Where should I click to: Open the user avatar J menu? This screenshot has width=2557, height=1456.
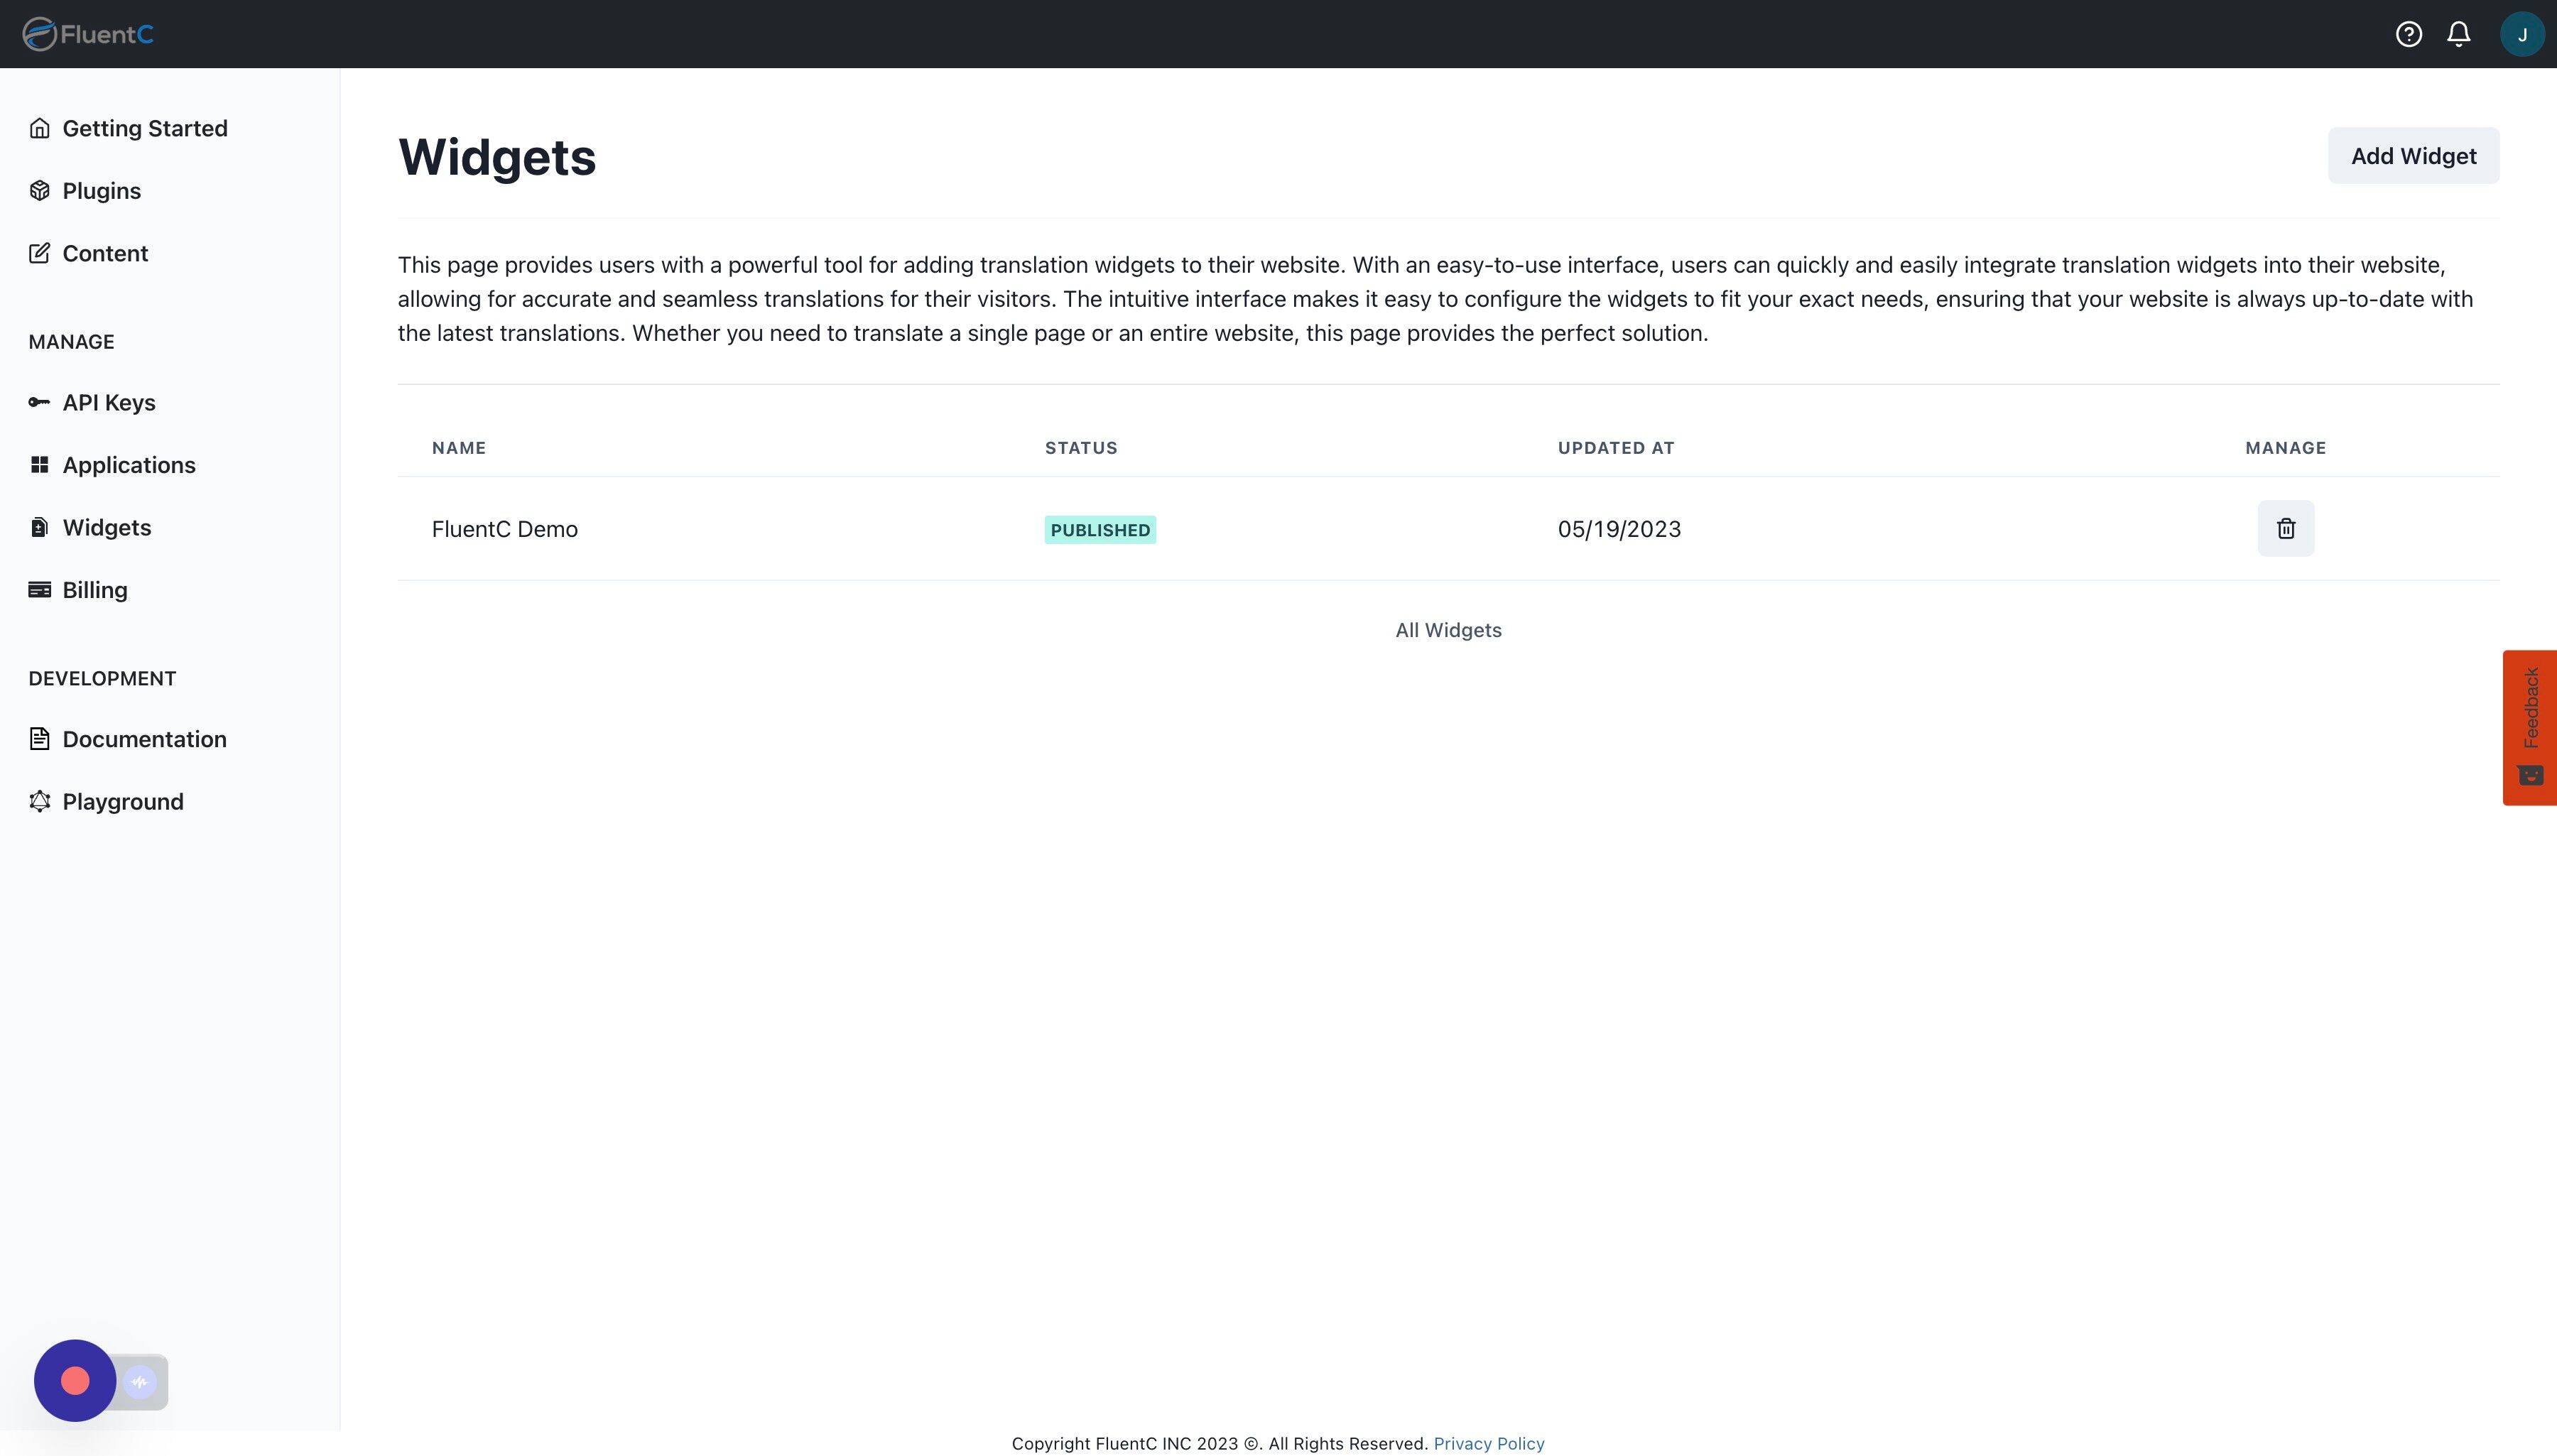2521,34
